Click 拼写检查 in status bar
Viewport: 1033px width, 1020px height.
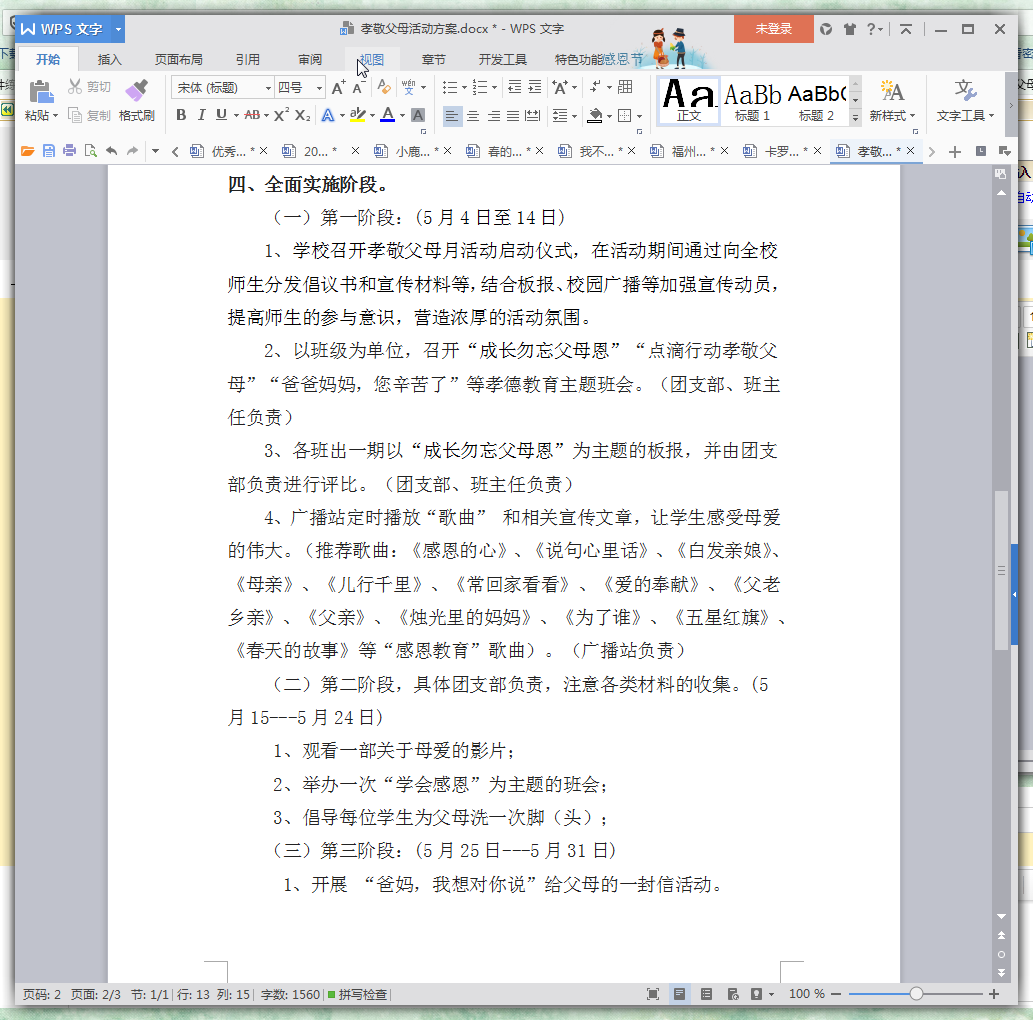coord(358,994)
